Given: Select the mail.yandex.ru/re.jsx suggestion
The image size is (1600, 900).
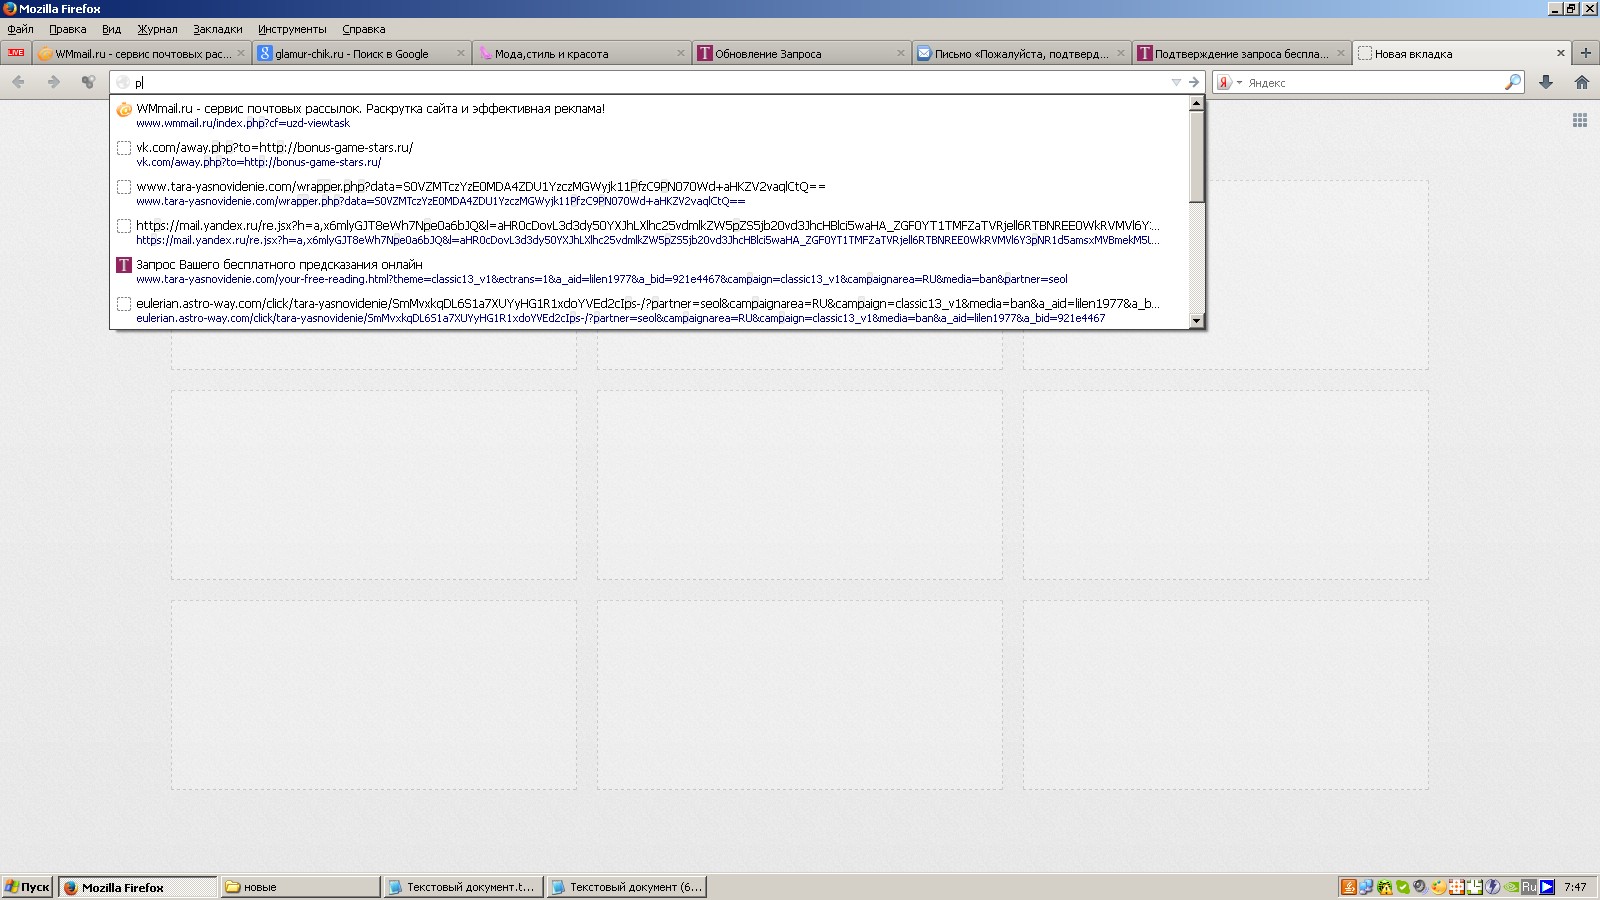Looking at the screenshot, I should point(649,232).
